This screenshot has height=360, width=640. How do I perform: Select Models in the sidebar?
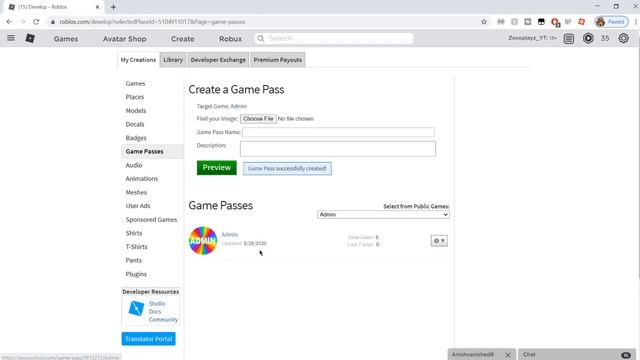[136, 111]
